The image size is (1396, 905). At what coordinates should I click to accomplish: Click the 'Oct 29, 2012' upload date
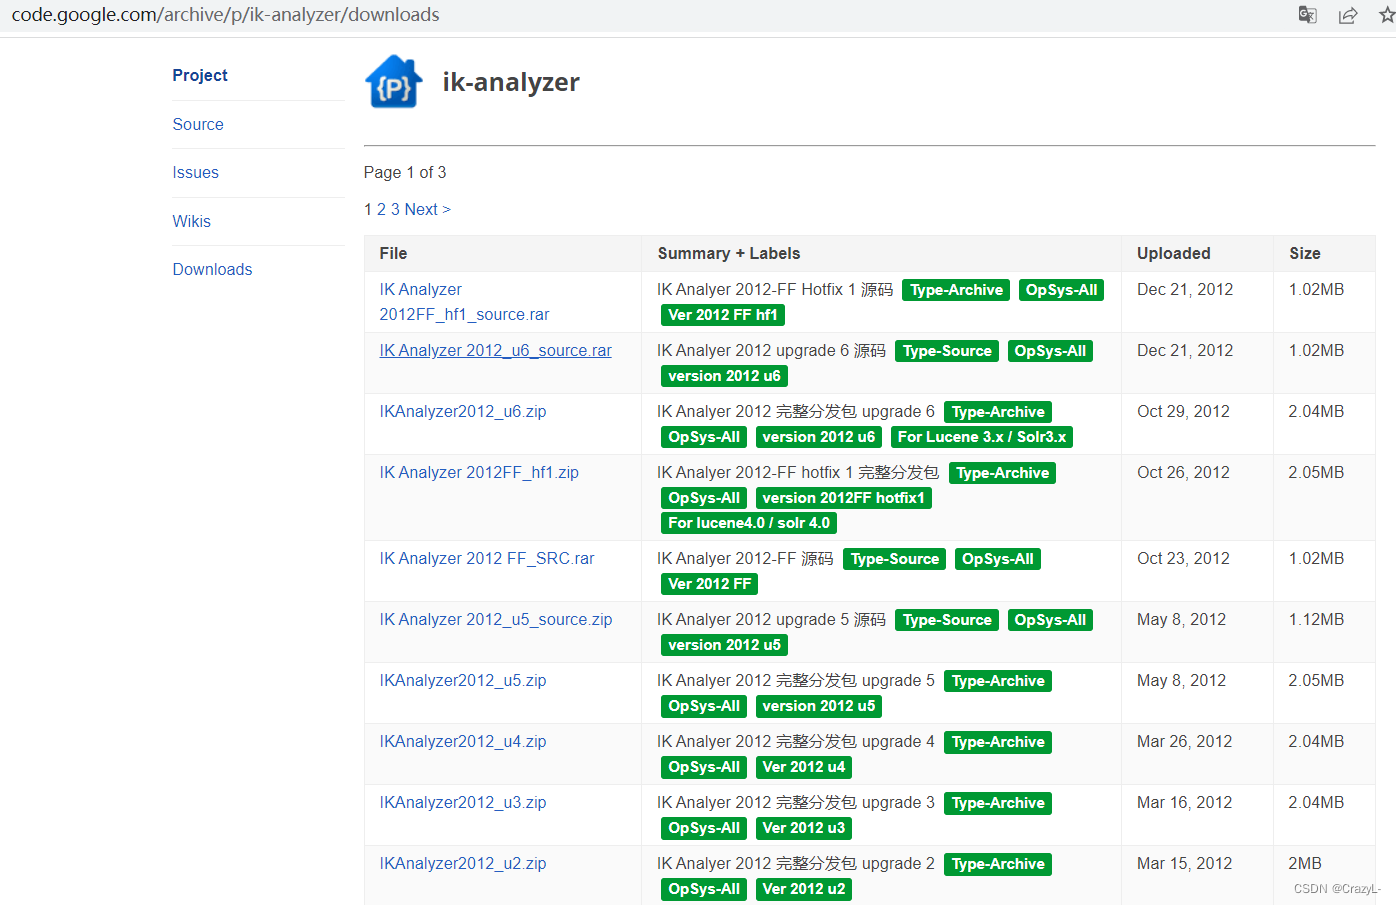click(x=1183, y=411)
